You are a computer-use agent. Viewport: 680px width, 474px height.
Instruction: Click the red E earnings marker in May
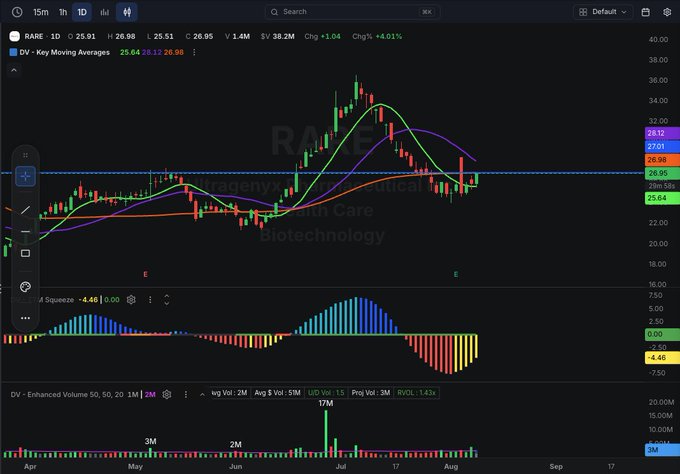click(x=145, y=274)
